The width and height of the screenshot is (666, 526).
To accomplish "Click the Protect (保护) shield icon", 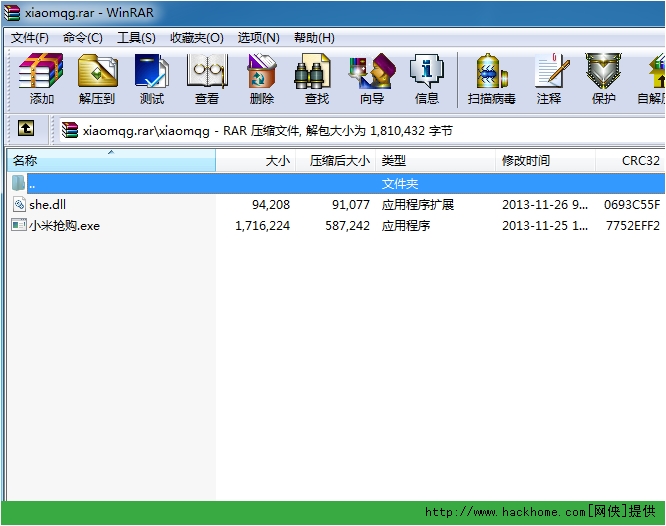I will 603,71.
